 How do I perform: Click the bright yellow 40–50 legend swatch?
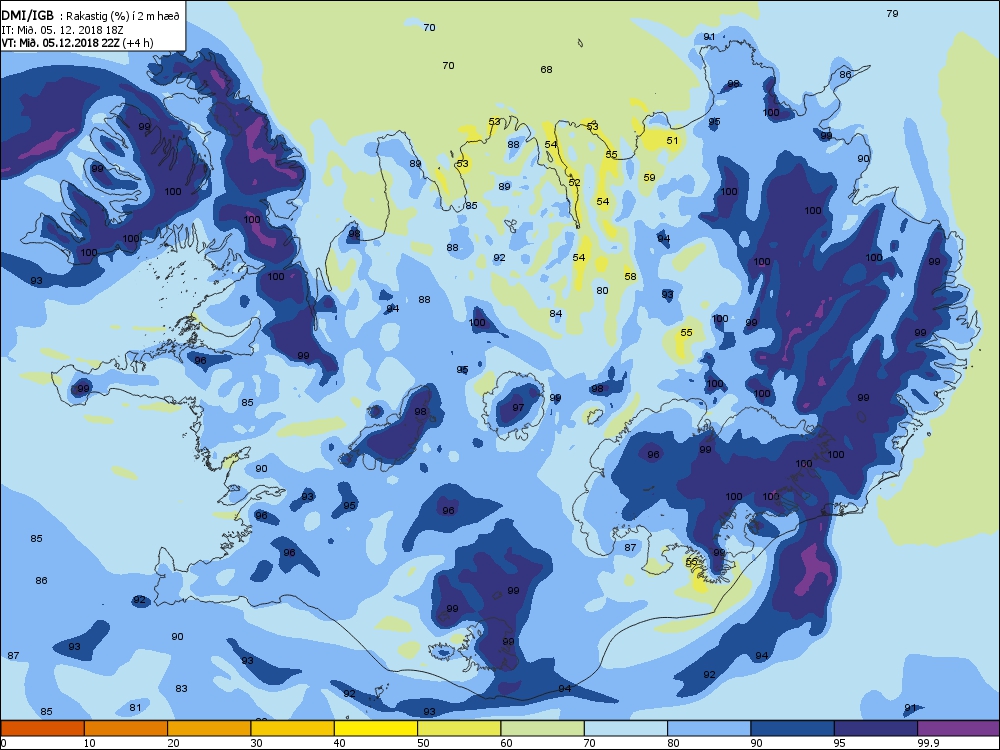tap(376, 728)
